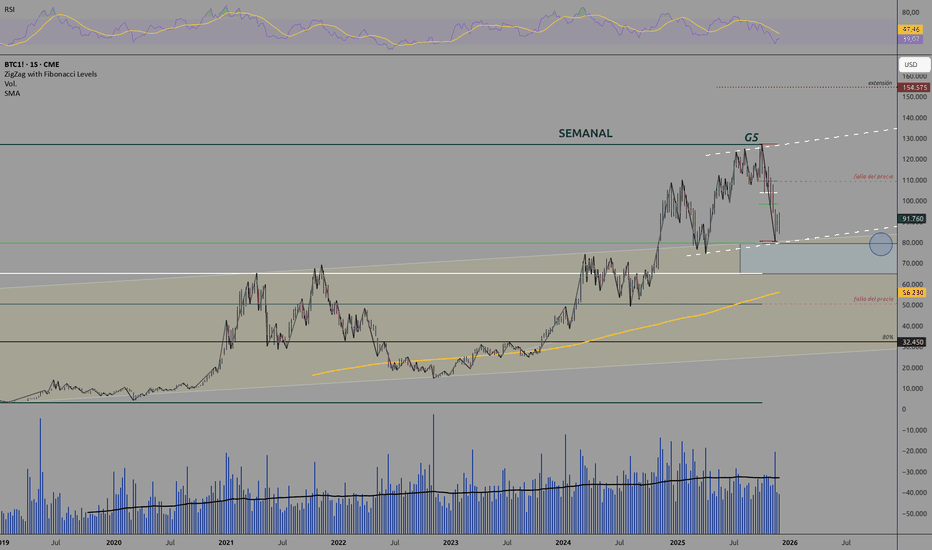Click 140.000 on the price axis

[914, 118]
